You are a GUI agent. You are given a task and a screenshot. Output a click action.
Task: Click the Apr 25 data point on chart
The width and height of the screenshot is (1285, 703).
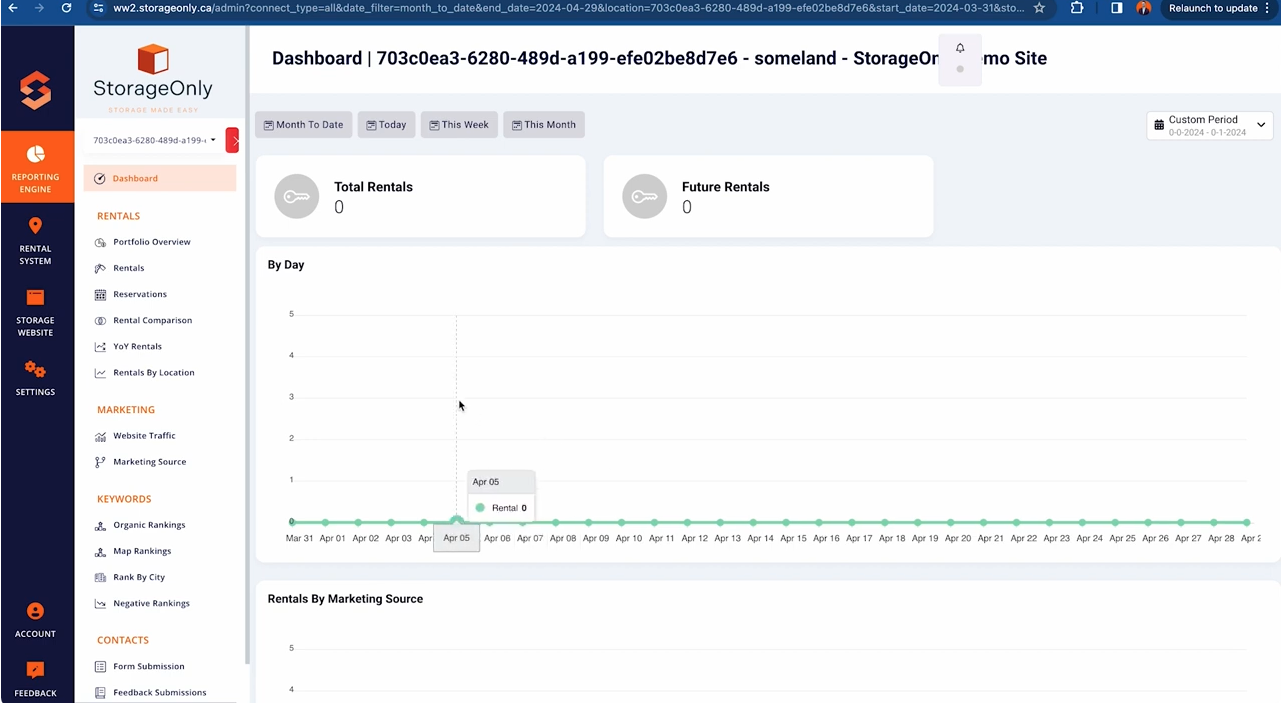click(1115, 522)
